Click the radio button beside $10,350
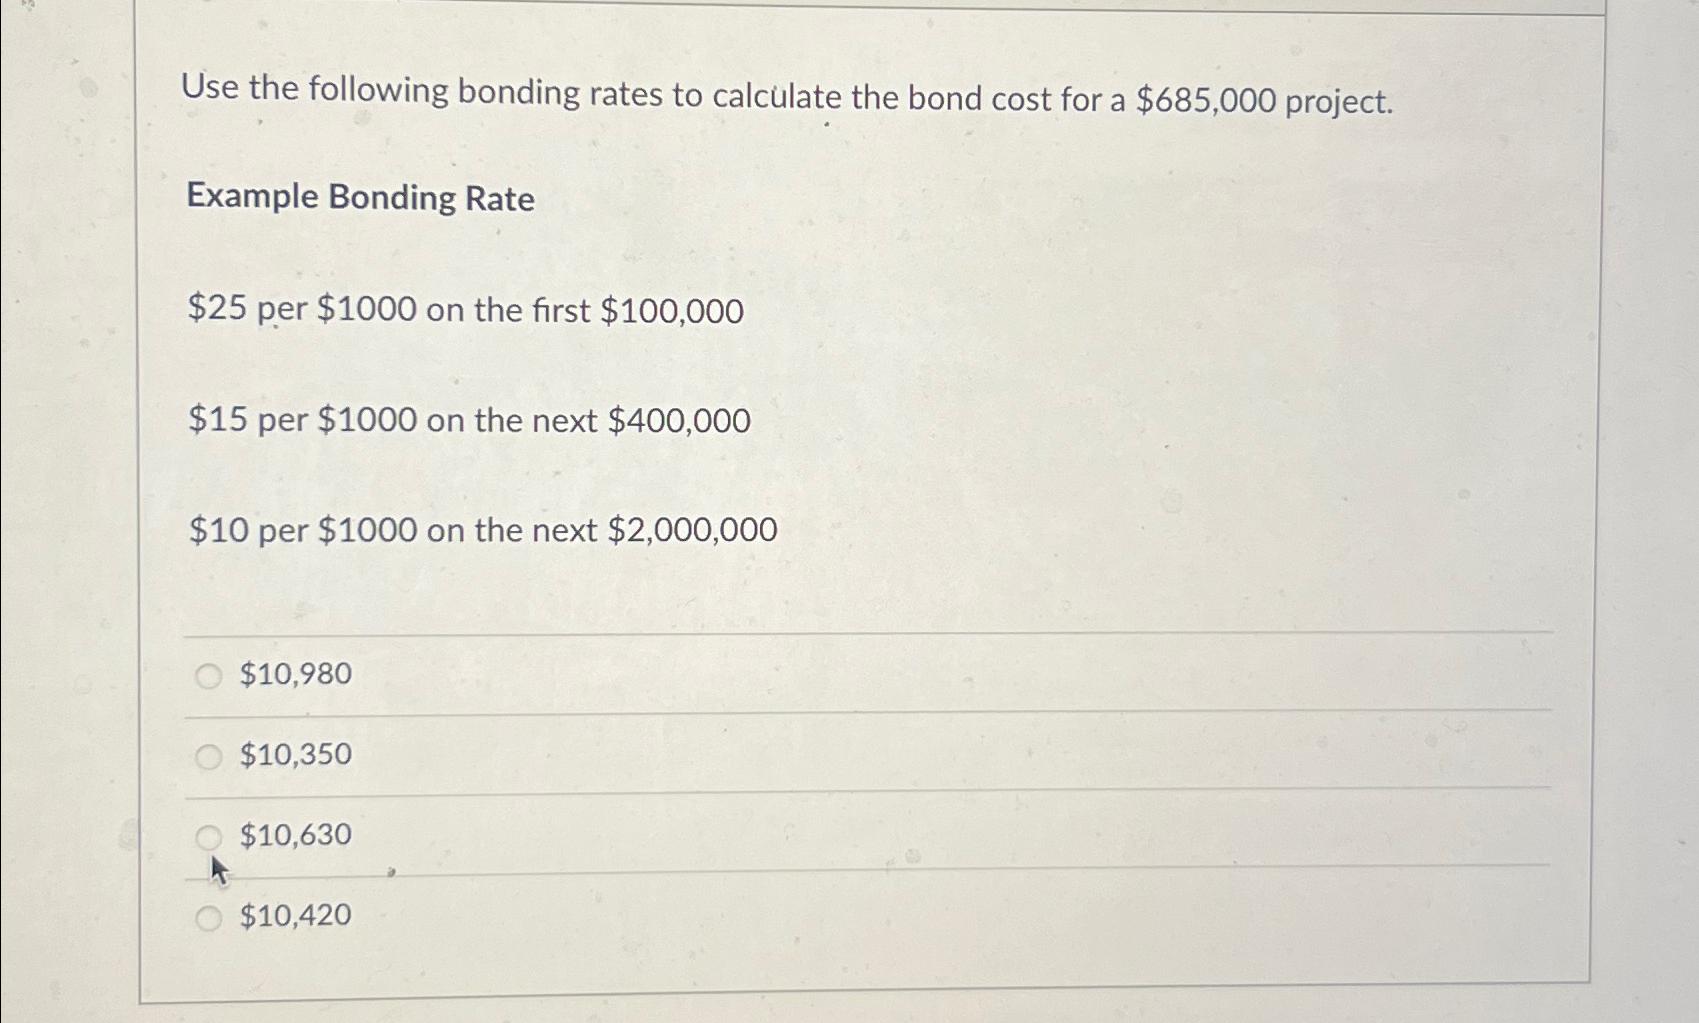The height and width of the screenshot is (1023, 1699). [210, 756]
